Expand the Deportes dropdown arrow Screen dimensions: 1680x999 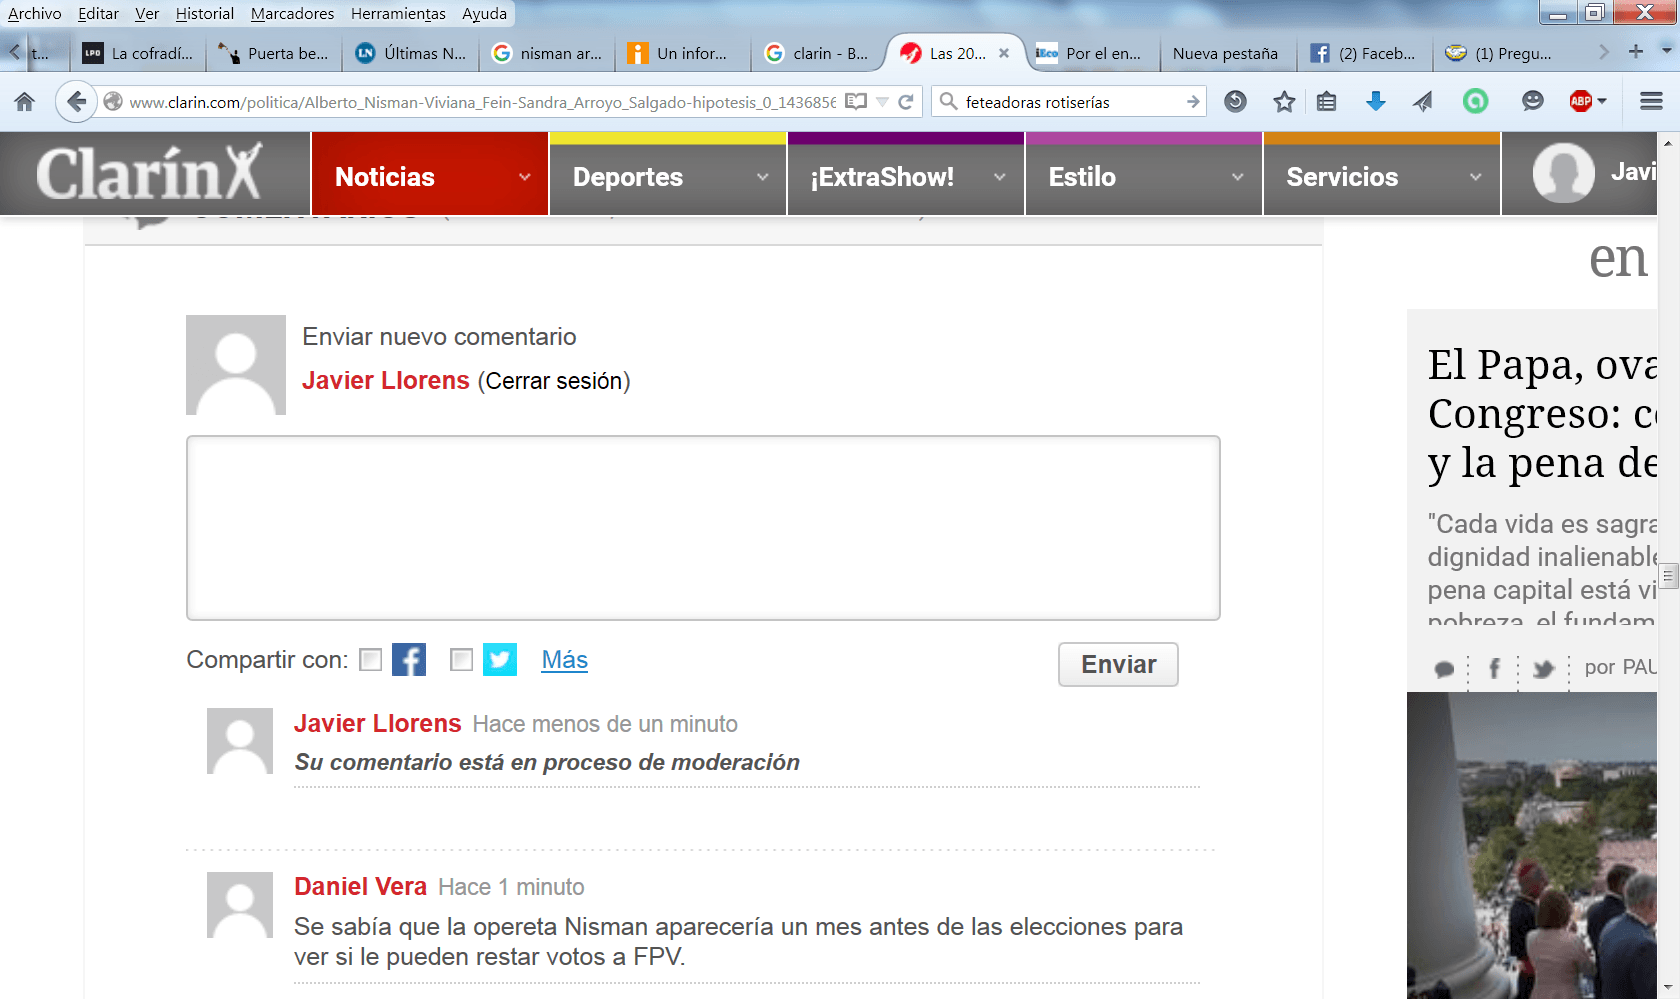click(762, 177)
